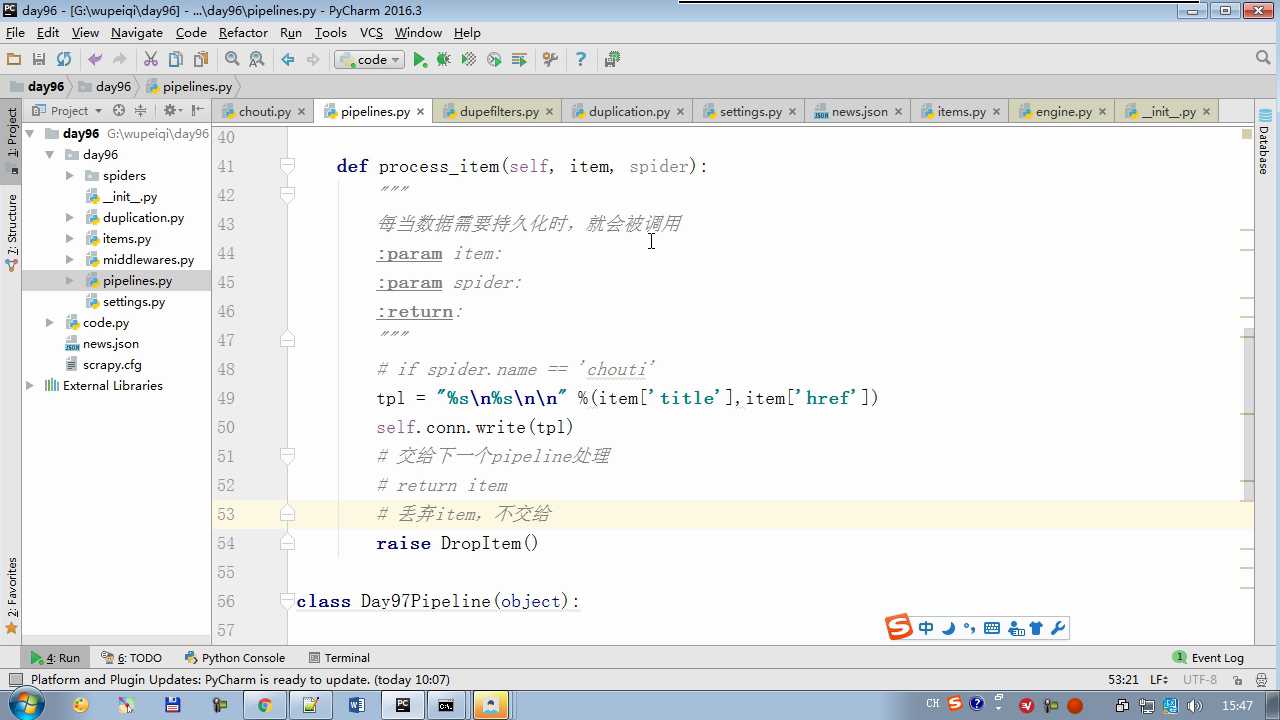Open the Sogou soft keyboard
The image size is (1280, 720).
(x=992, y=628)
